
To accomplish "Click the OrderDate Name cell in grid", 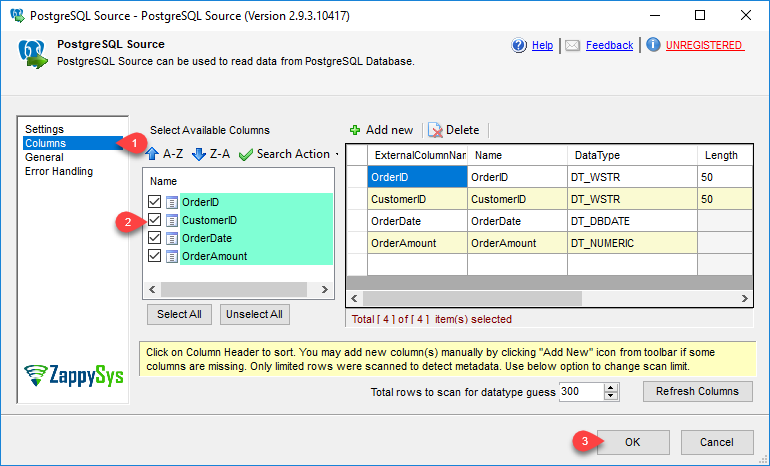I will tap(517, 221).
